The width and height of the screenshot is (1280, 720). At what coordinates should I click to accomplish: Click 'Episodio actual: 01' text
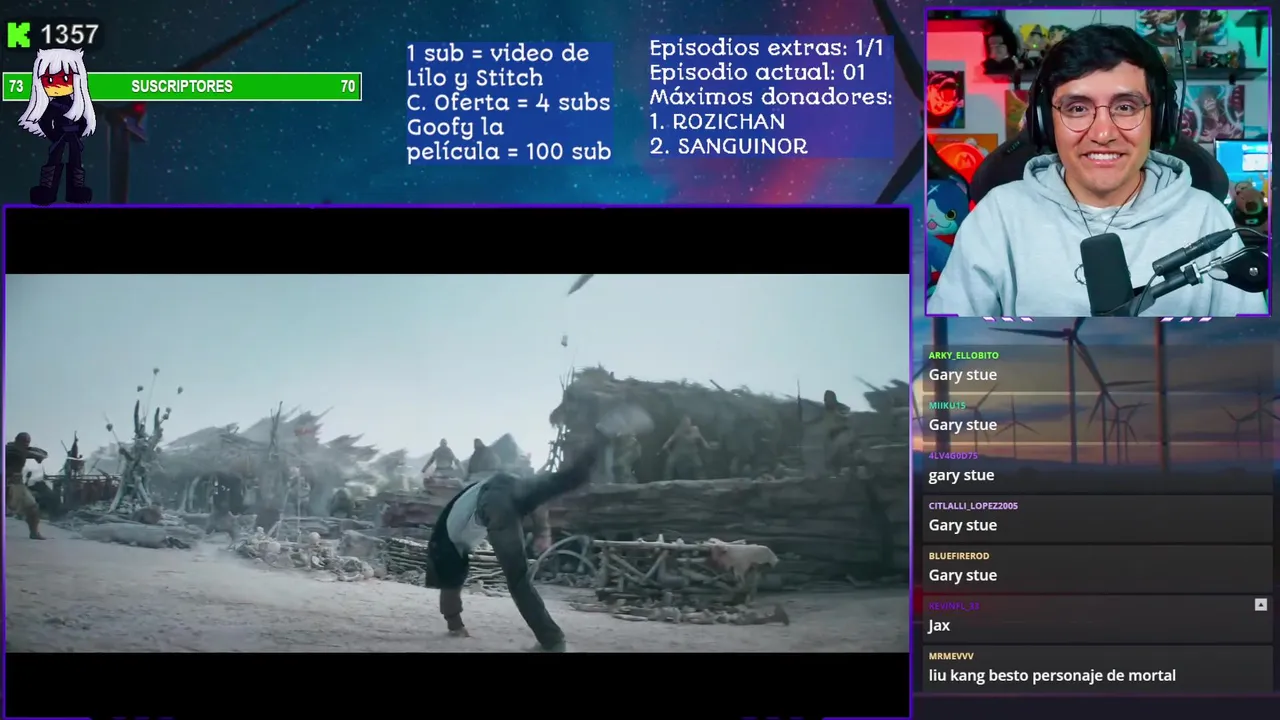(x=757, y=72)
